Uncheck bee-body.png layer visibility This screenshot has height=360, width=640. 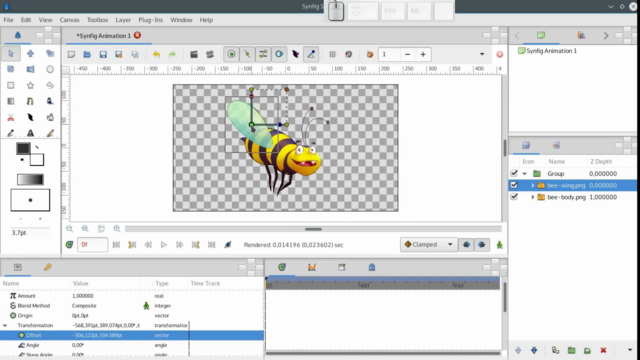(514, 197)
